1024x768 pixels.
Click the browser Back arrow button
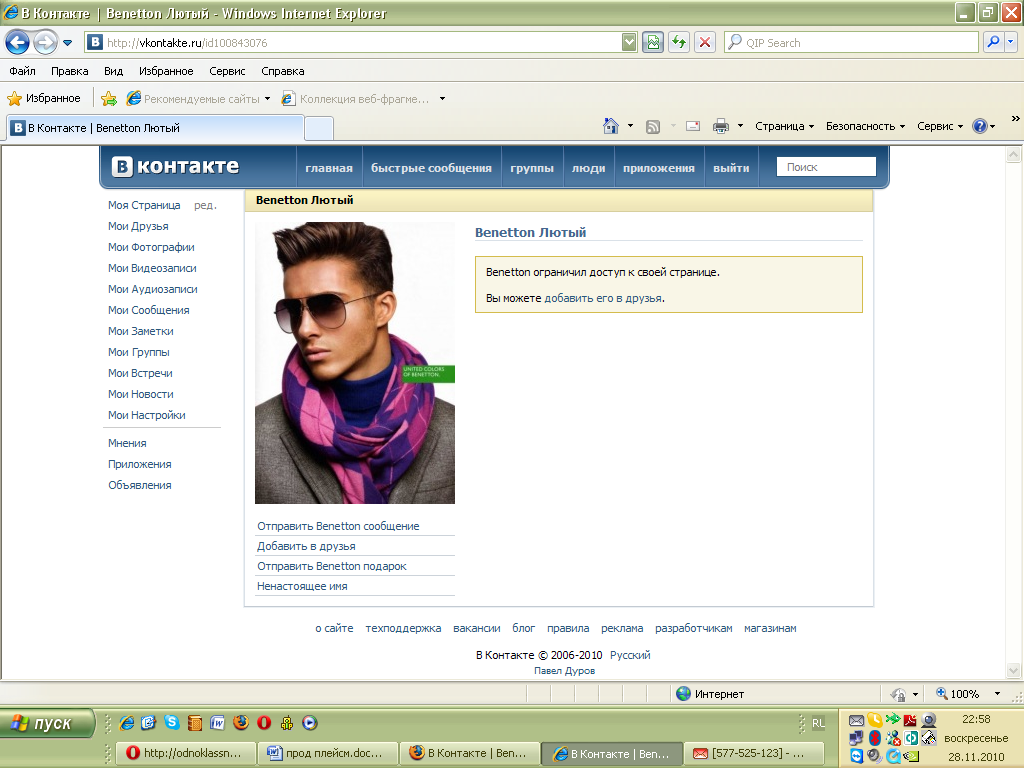point(18,43)
